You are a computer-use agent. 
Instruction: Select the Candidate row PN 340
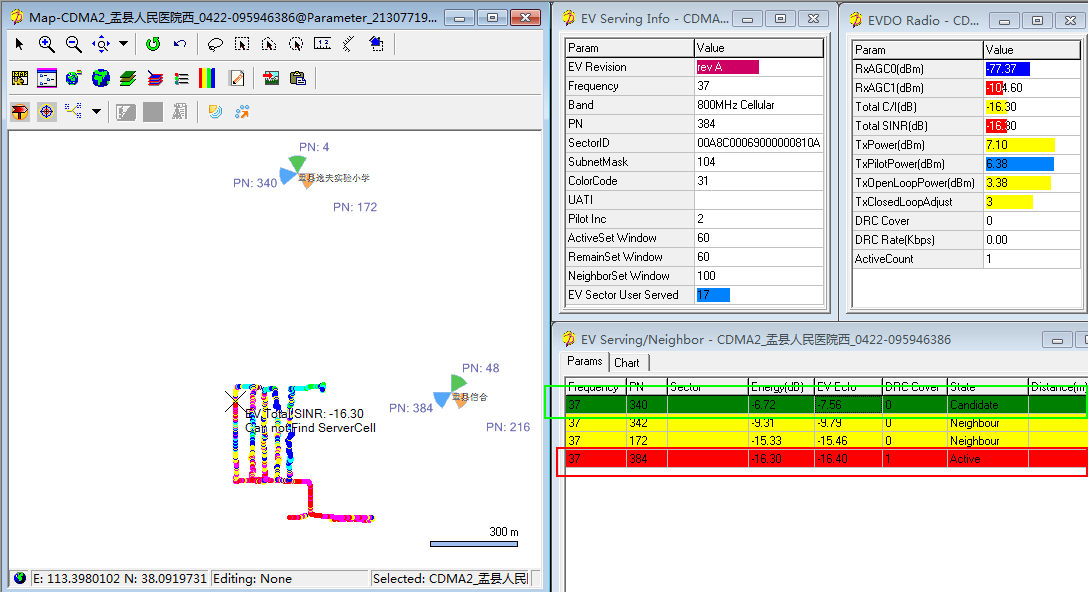pos(826,405)
